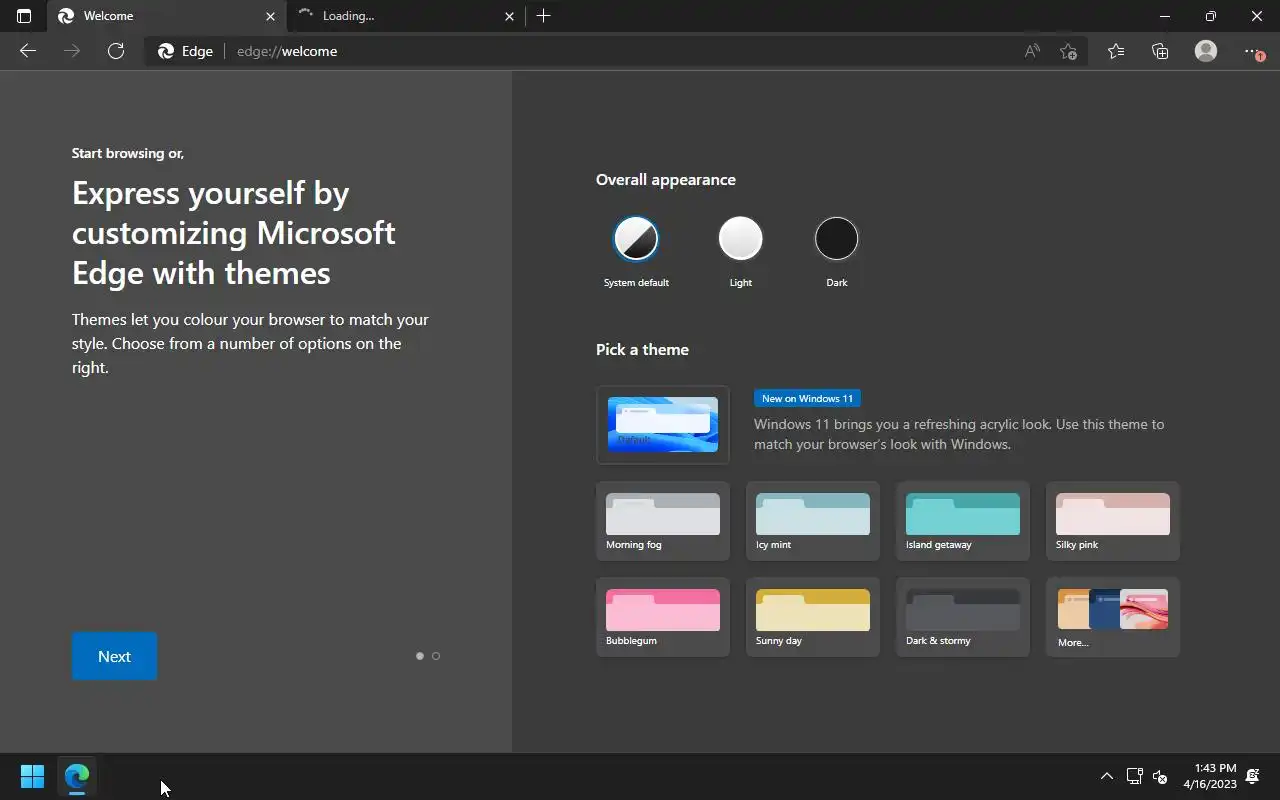Click the Next button
Viewport: 1280px width, 800px height.
[x=114, y=656]
